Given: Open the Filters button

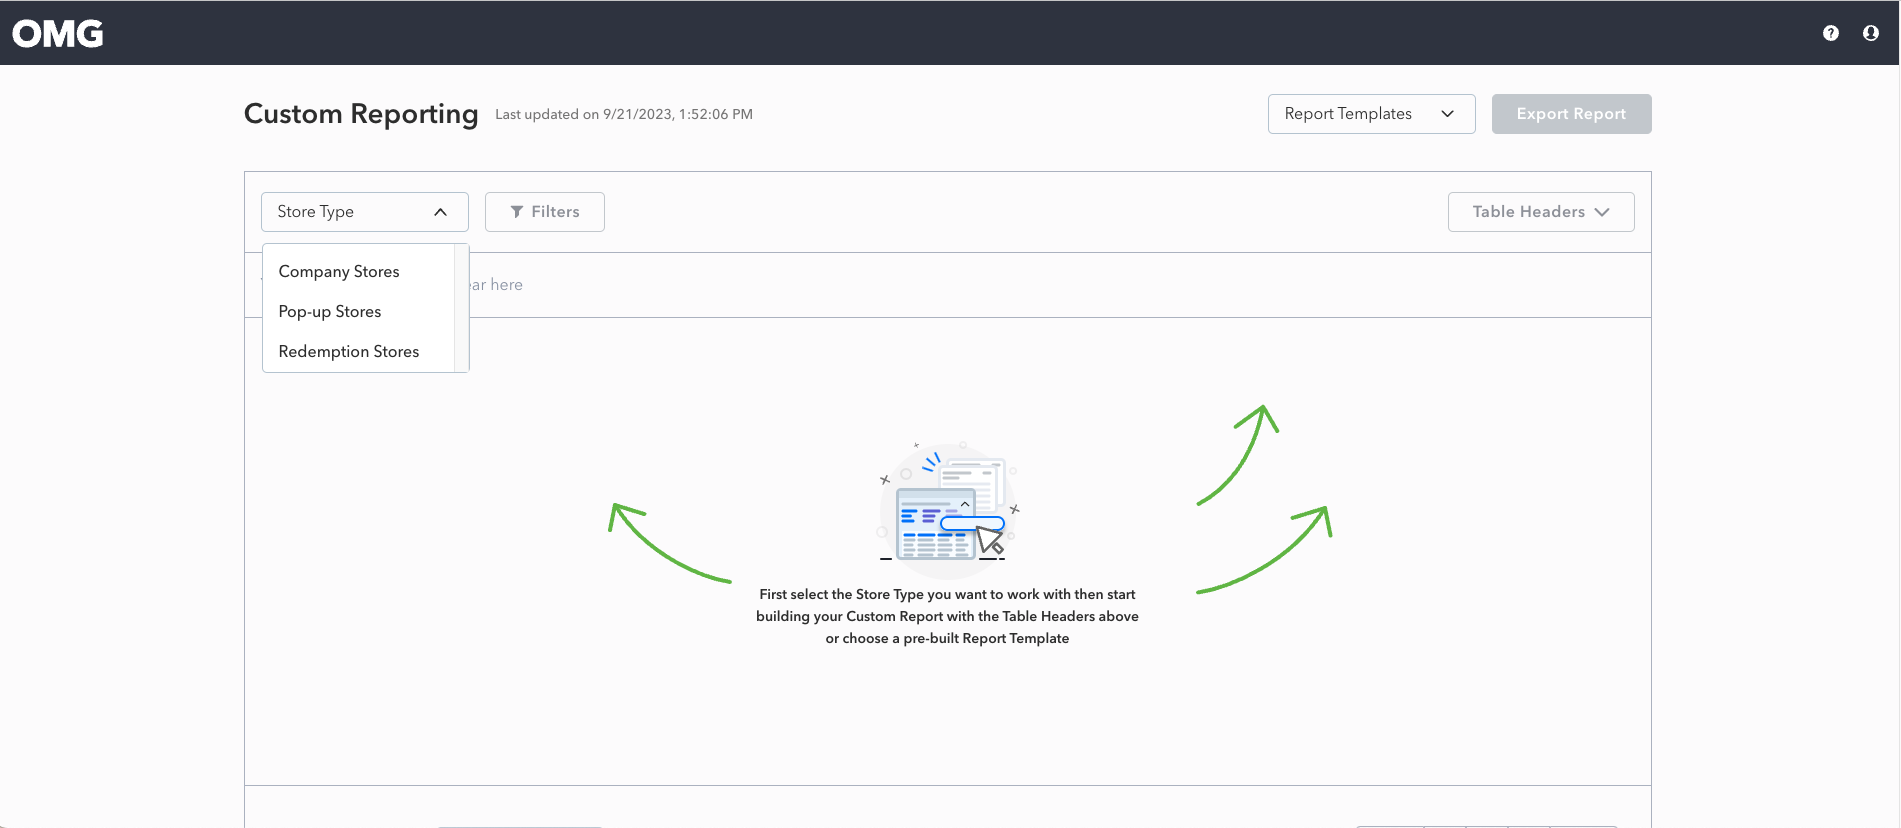Looking at the screenshot, I should point(545,212).
